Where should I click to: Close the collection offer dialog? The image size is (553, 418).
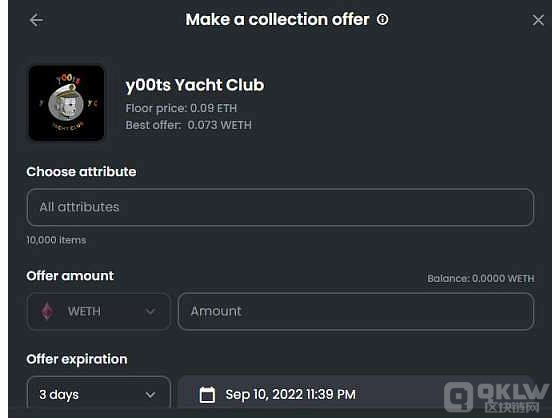pyautogui.click(x=538, y=20)
